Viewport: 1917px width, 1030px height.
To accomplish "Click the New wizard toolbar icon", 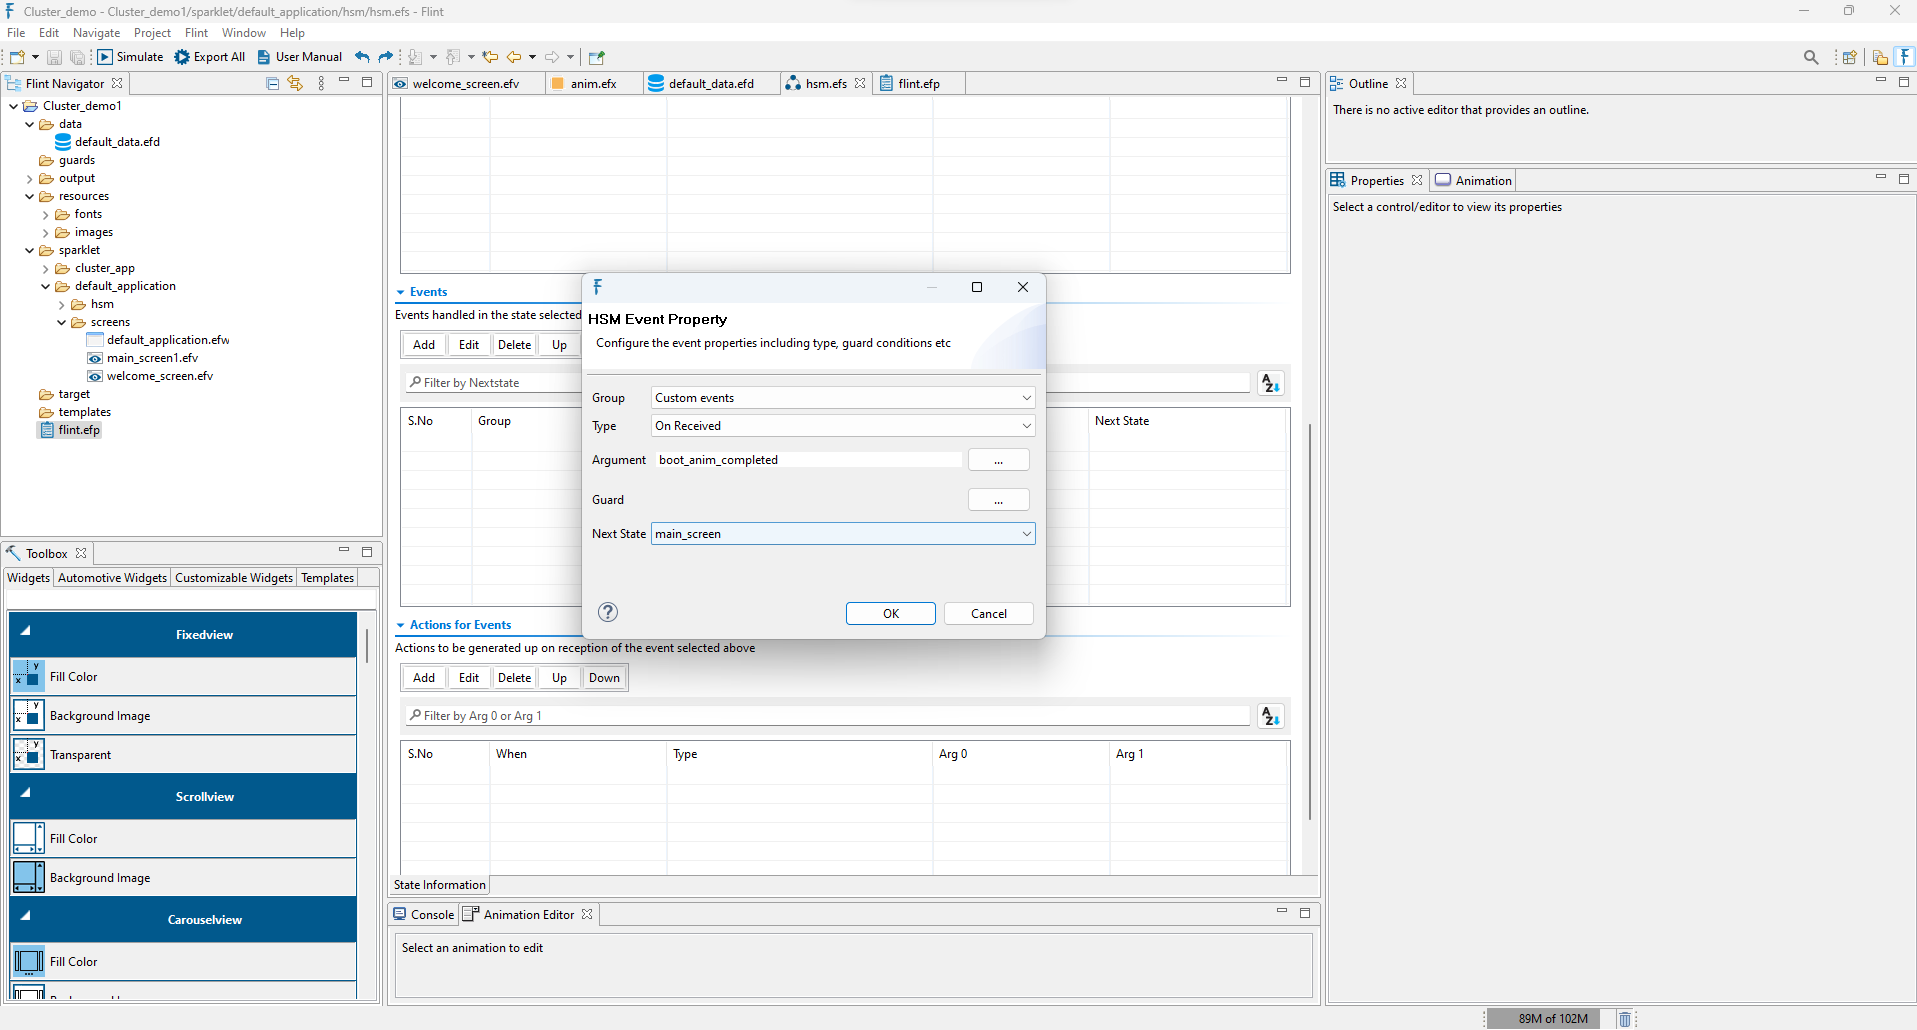I will (x=17, y=57).
